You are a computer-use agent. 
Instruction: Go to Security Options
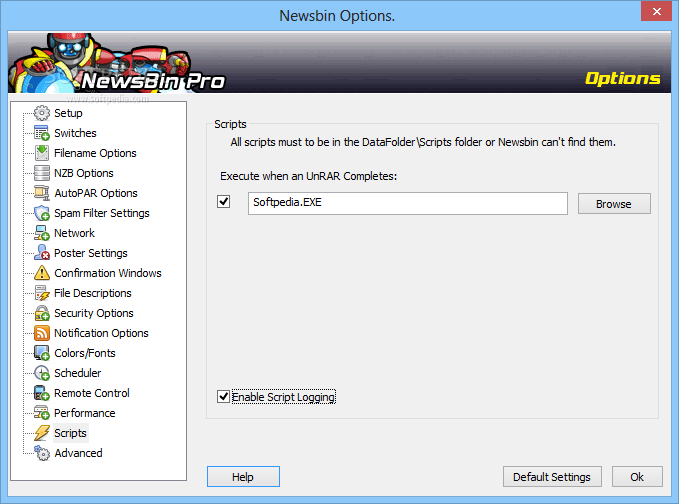(94, 313)
